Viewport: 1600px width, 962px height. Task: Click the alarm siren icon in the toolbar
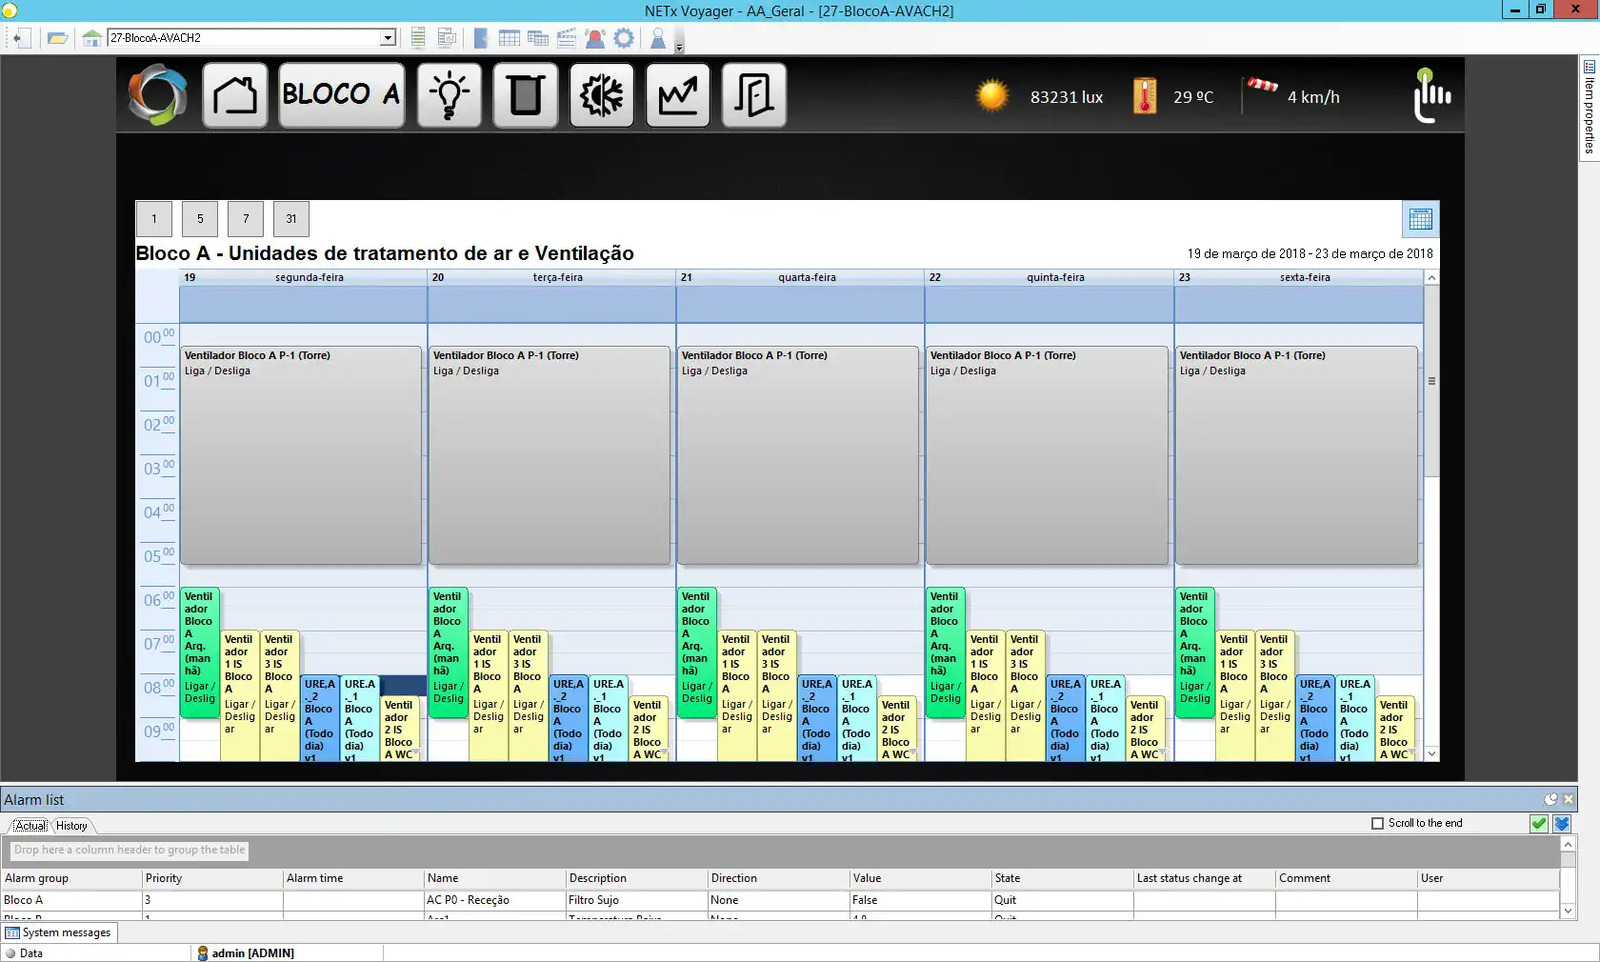[x=595, y=38]
